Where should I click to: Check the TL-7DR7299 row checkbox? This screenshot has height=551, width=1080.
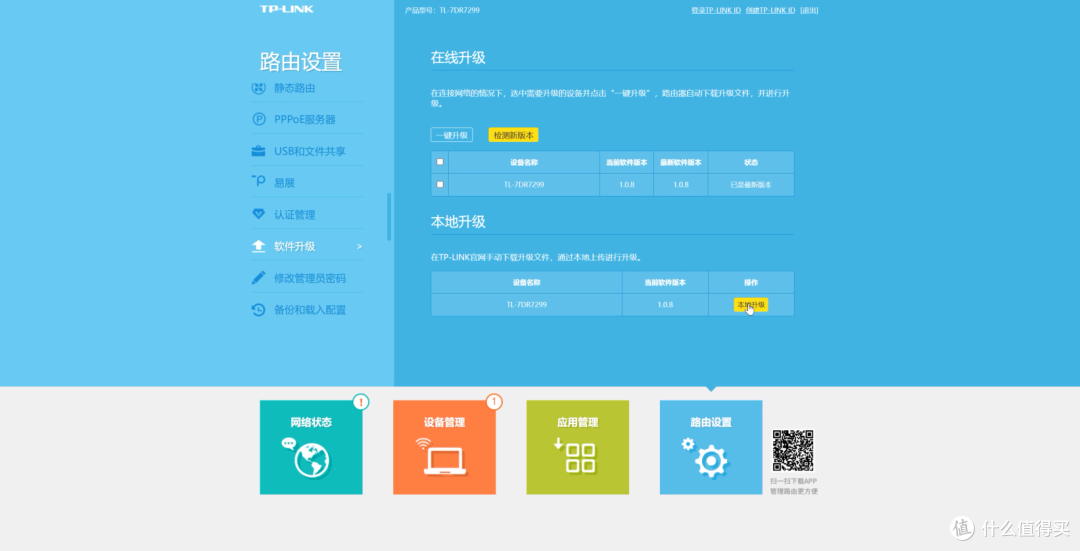[x=440, y=185]
